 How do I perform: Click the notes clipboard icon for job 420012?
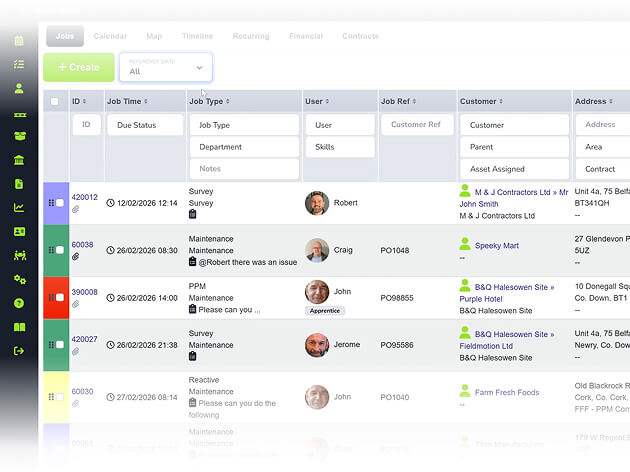192,214
